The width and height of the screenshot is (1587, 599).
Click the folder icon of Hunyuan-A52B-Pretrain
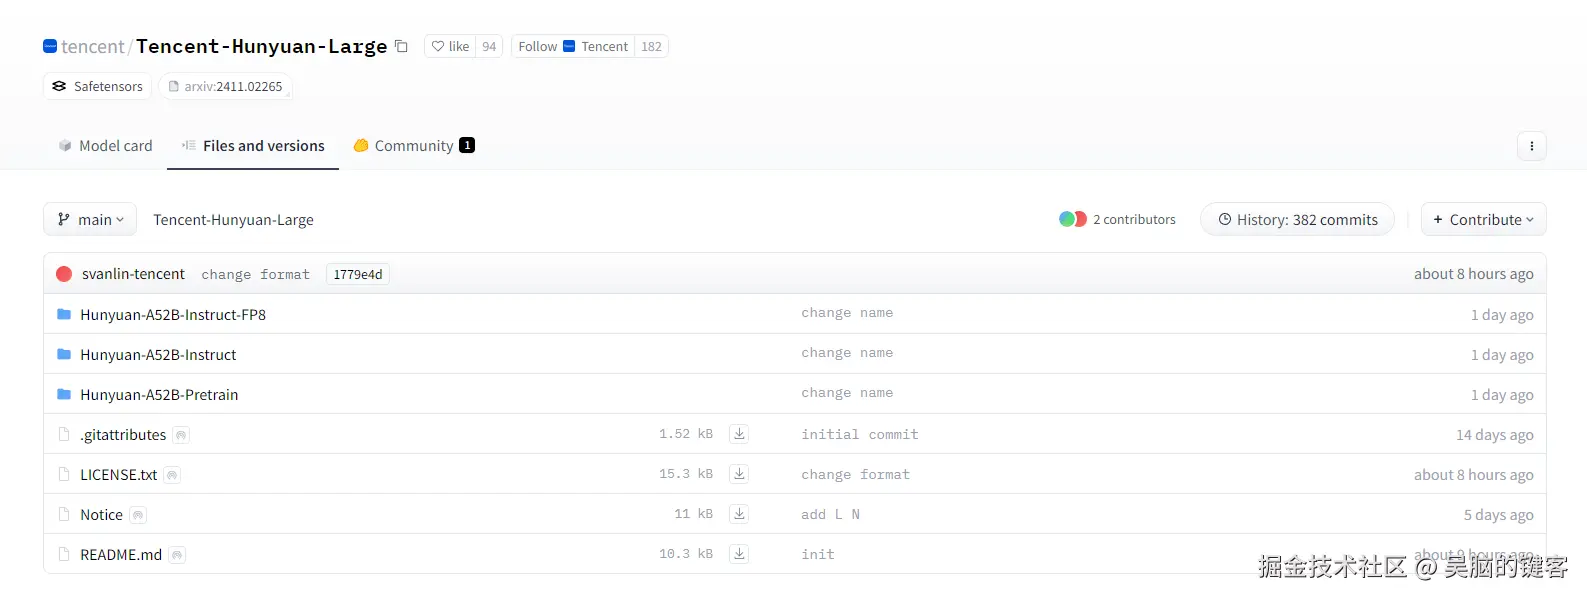pos(64,394)
